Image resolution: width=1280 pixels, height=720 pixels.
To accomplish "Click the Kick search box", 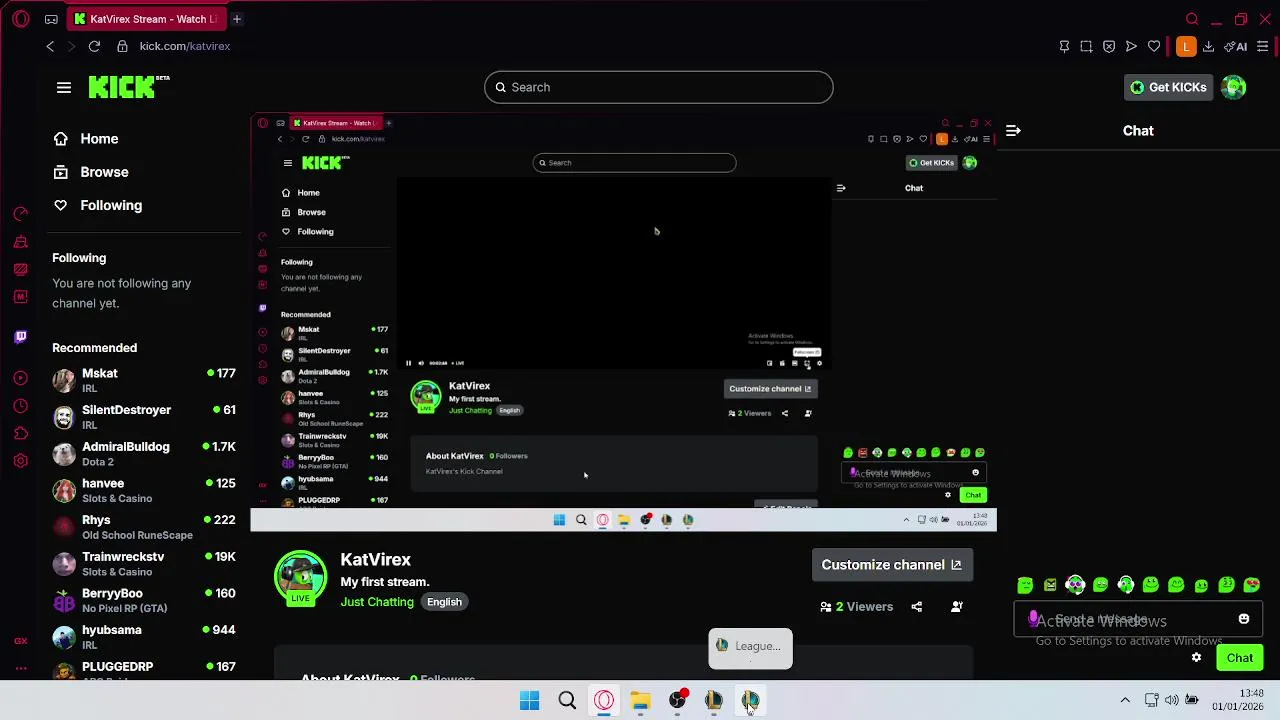I will coord(659,87).
